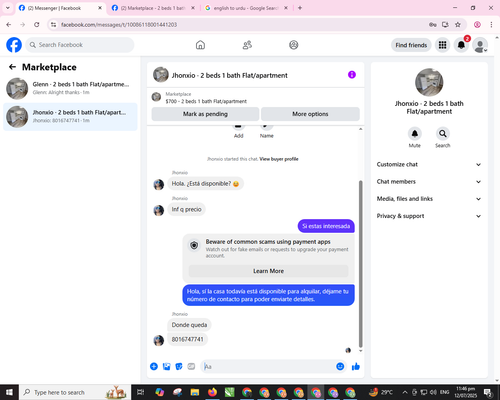Open Task View on the taskbar

pyautogui.click(x=141, y=392)
